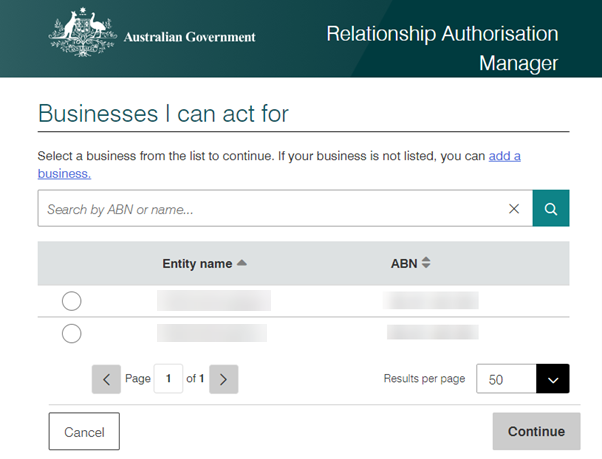This screenshot has width=602, height=459.
Task: Go to next page arrow
Action: [224, 379]
